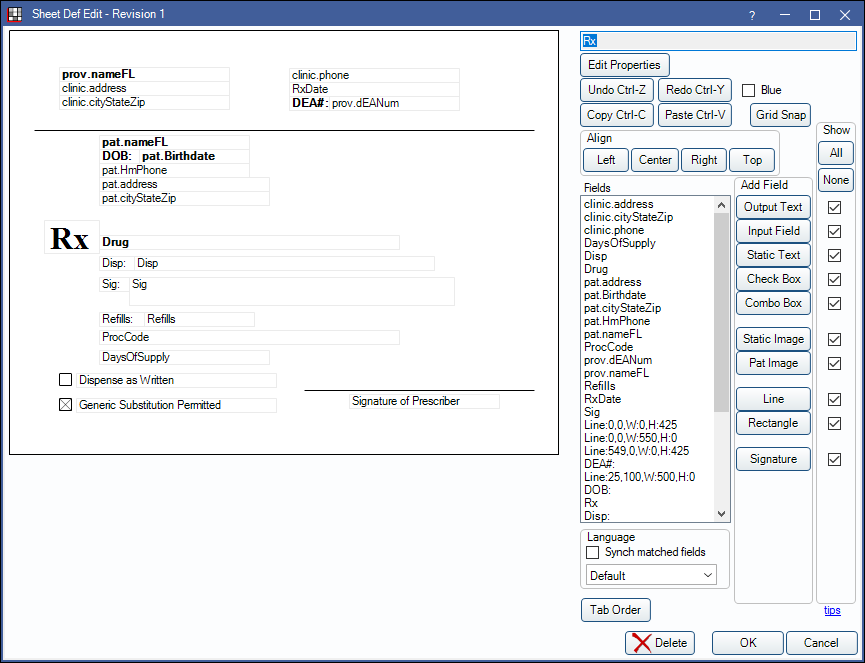Select pat.Birthdate in the Fields list
The height and width of the screenshot is (663, 865).
(615, 295)
